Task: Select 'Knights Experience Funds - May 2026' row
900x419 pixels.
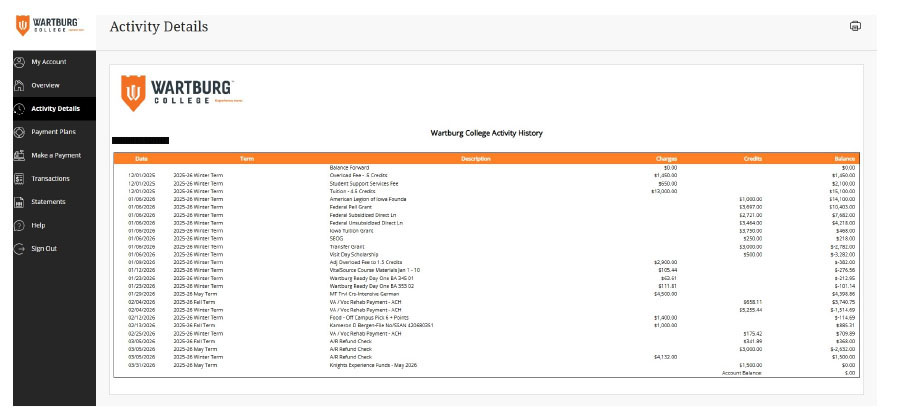Action: point(486,365)
